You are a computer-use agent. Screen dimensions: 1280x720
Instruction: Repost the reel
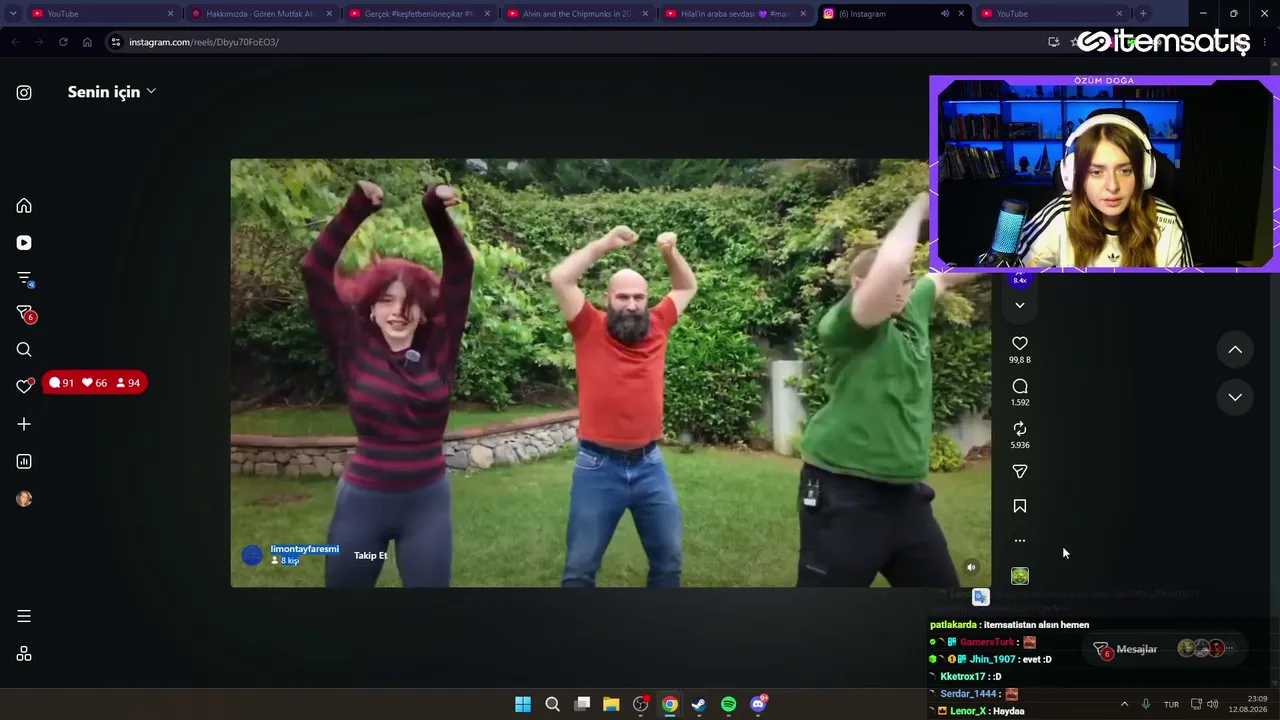(1020, 429)
